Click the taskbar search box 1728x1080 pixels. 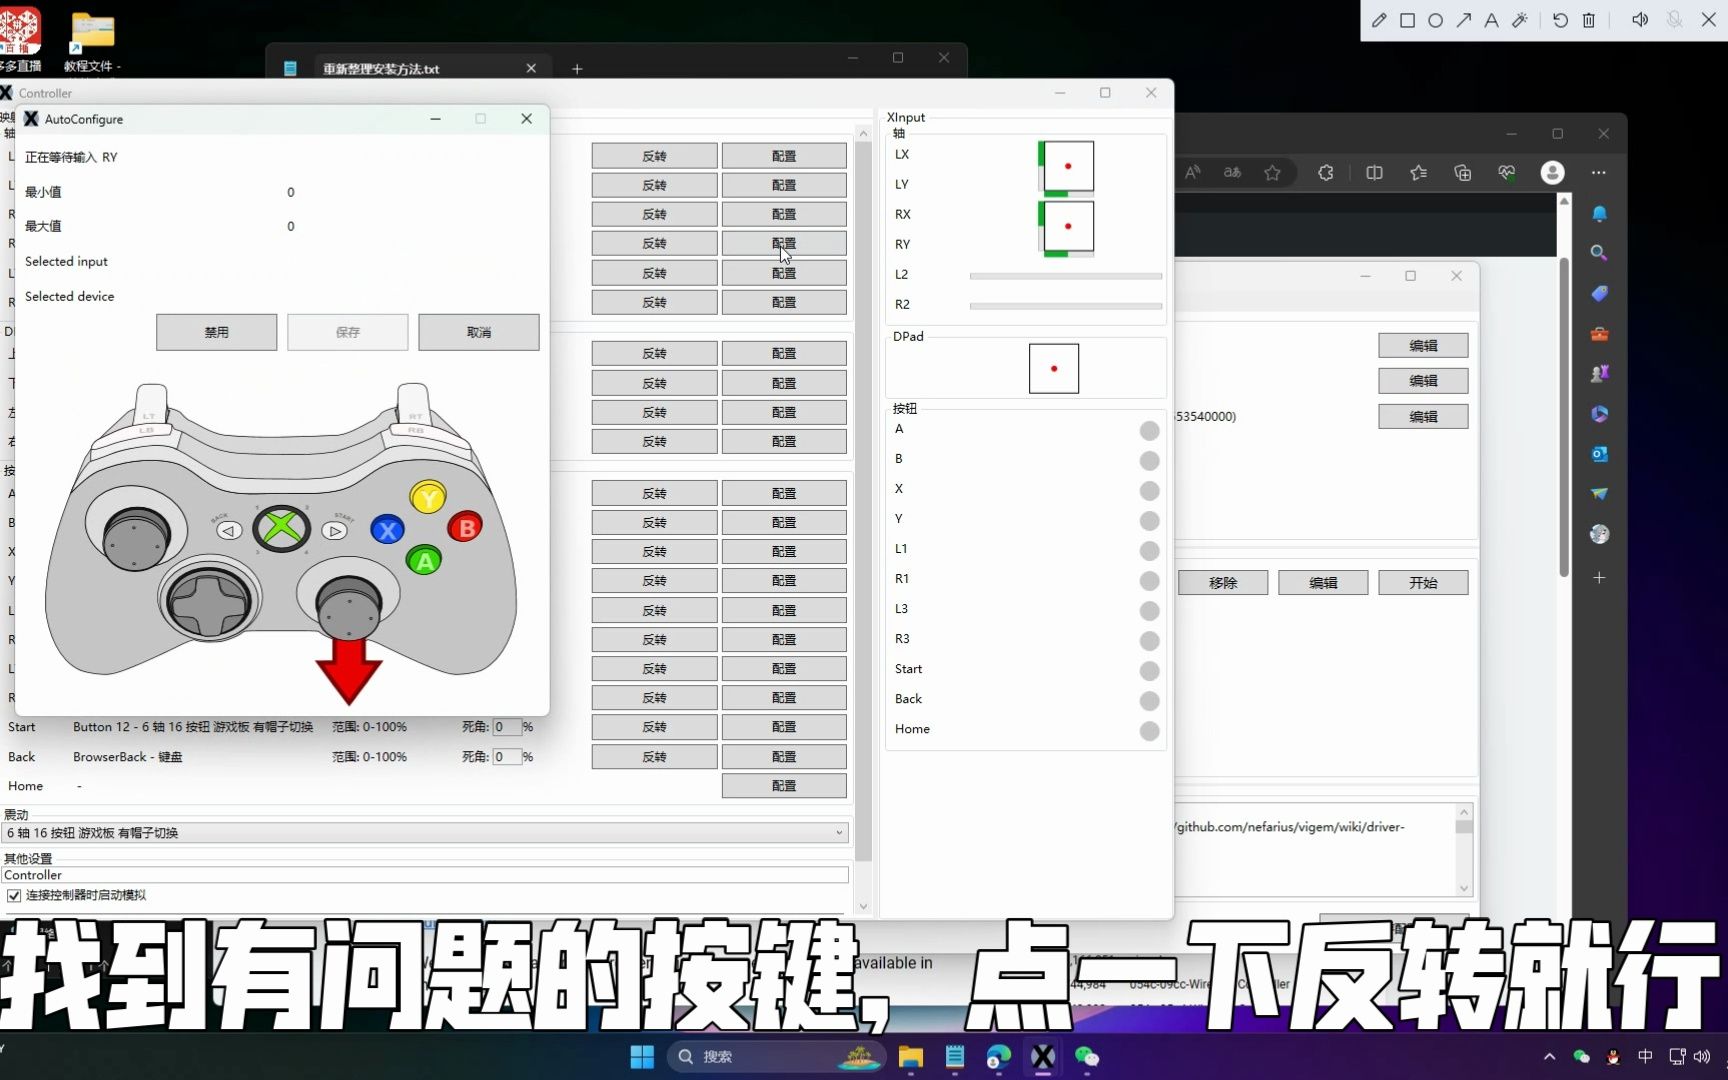pos(775,1057)
